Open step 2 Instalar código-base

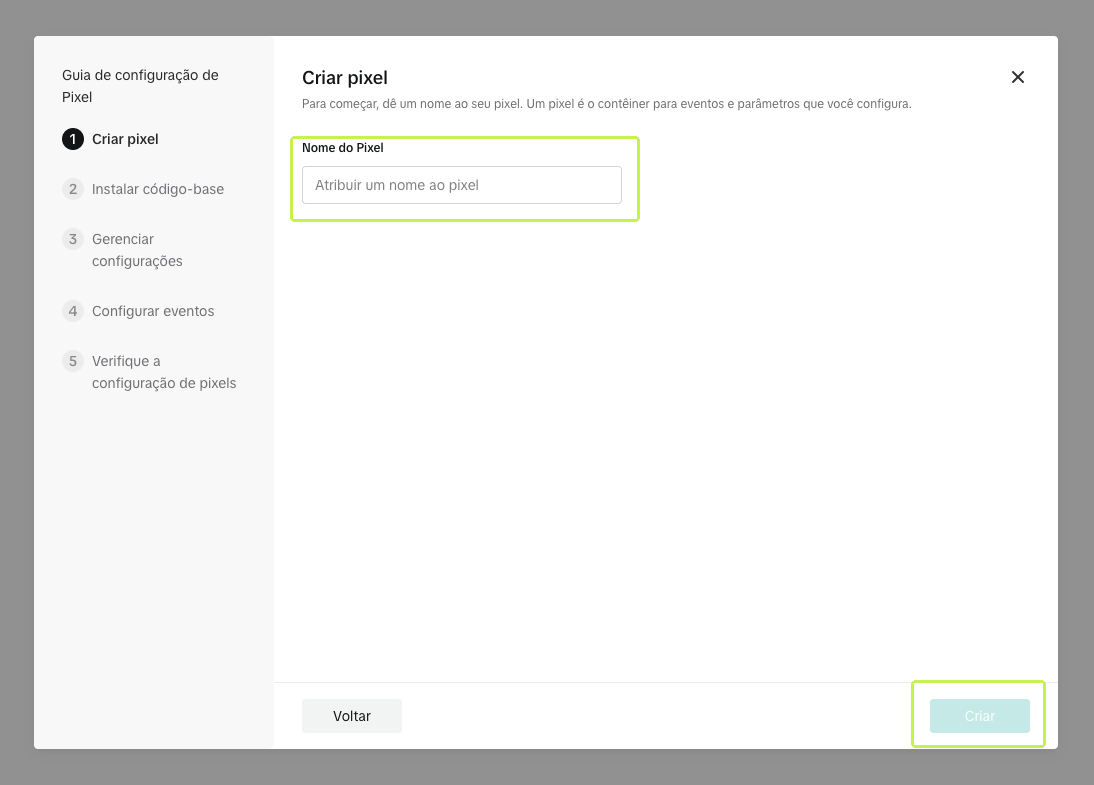(x=143, y=189)
